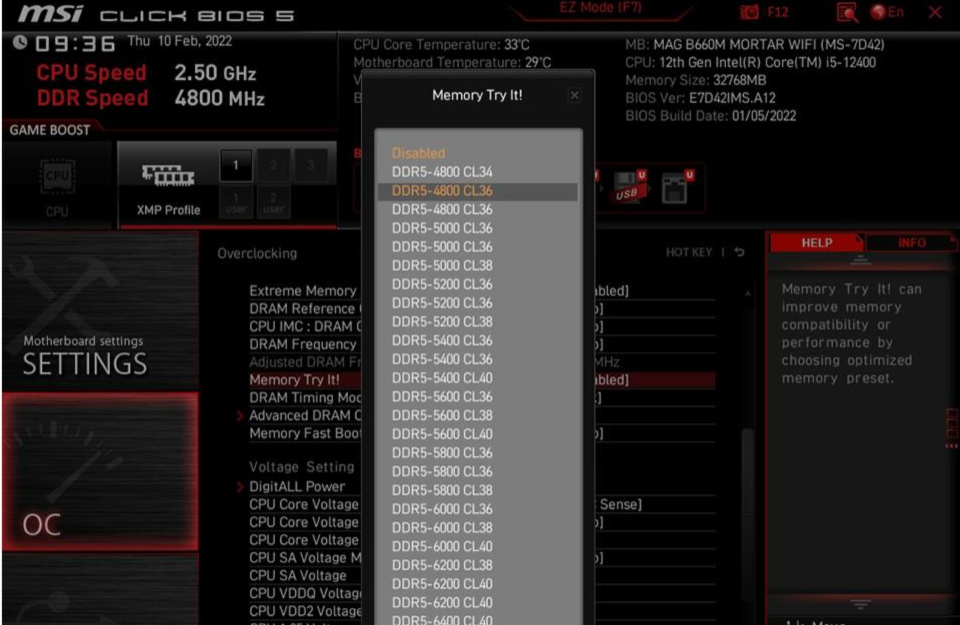
Task: Open the Extreme Memory Profile setting
Action: [481, 291]
